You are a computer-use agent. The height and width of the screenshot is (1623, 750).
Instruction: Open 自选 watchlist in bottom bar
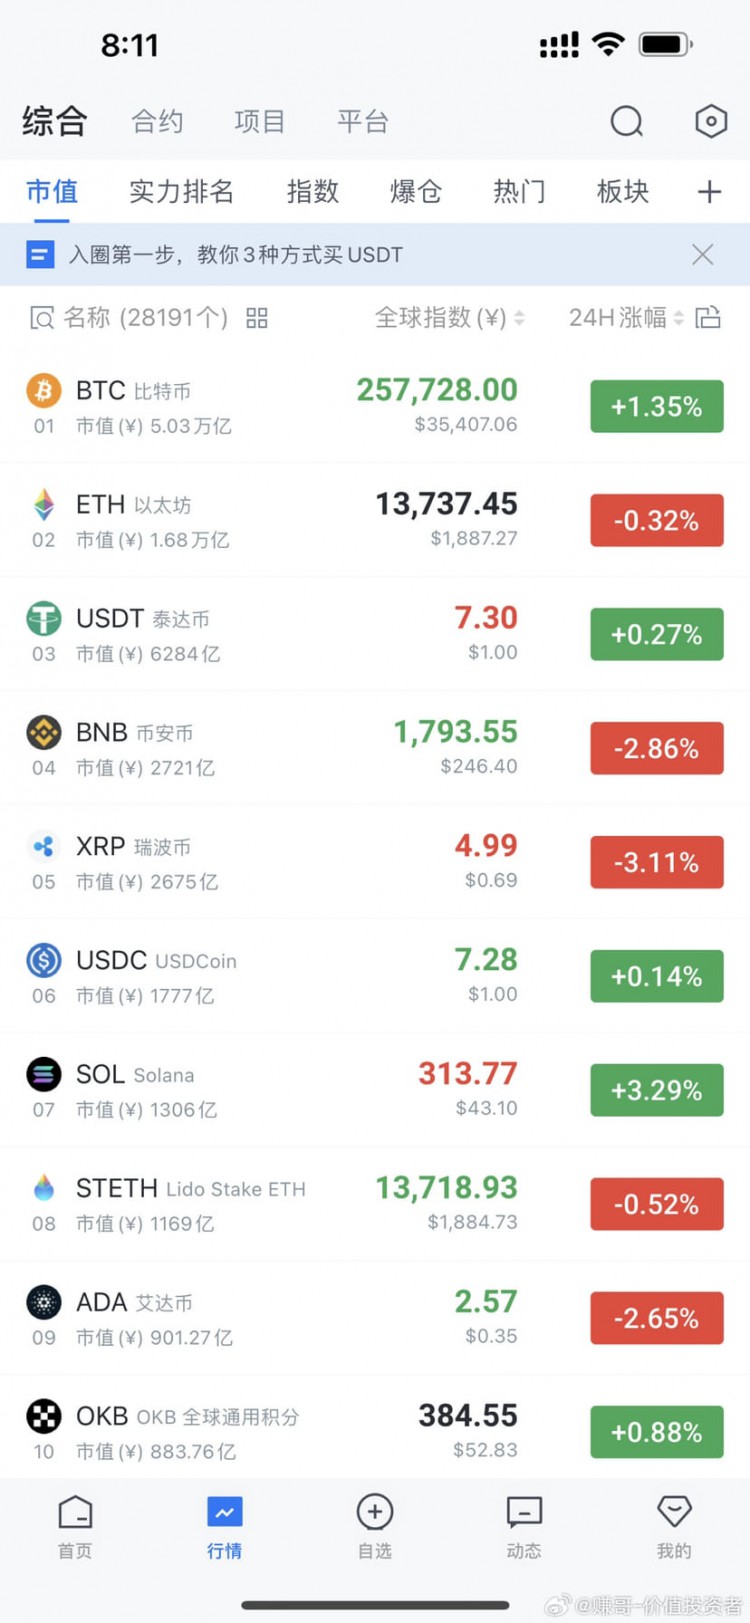[x=375, y=1527]
